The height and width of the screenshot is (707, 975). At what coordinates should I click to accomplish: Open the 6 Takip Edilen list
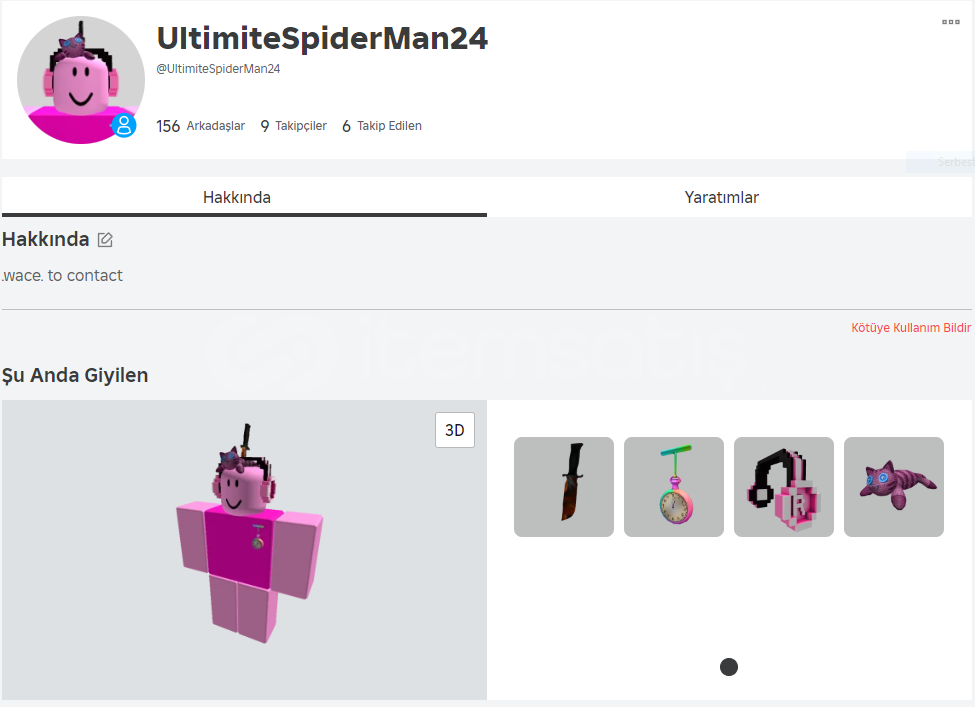382,126
